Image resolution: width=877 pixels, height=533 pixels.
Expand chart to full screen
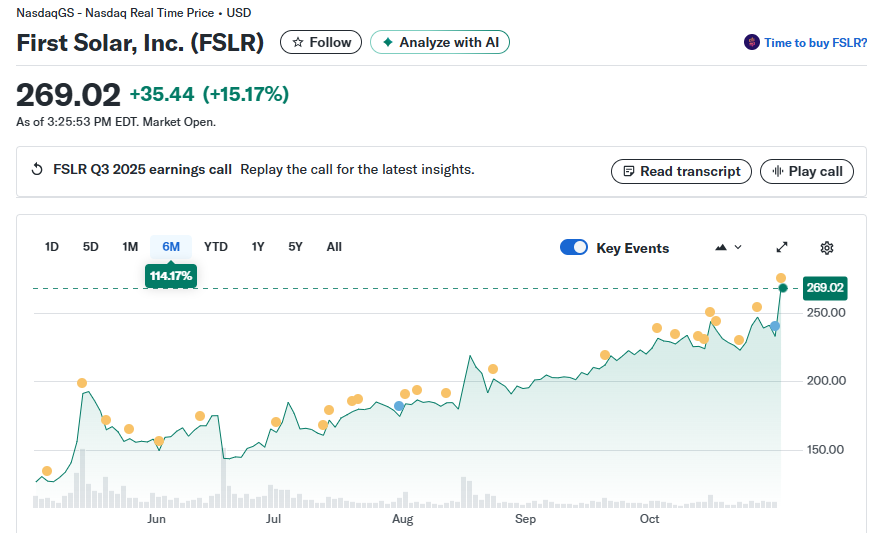pos(782,248)
